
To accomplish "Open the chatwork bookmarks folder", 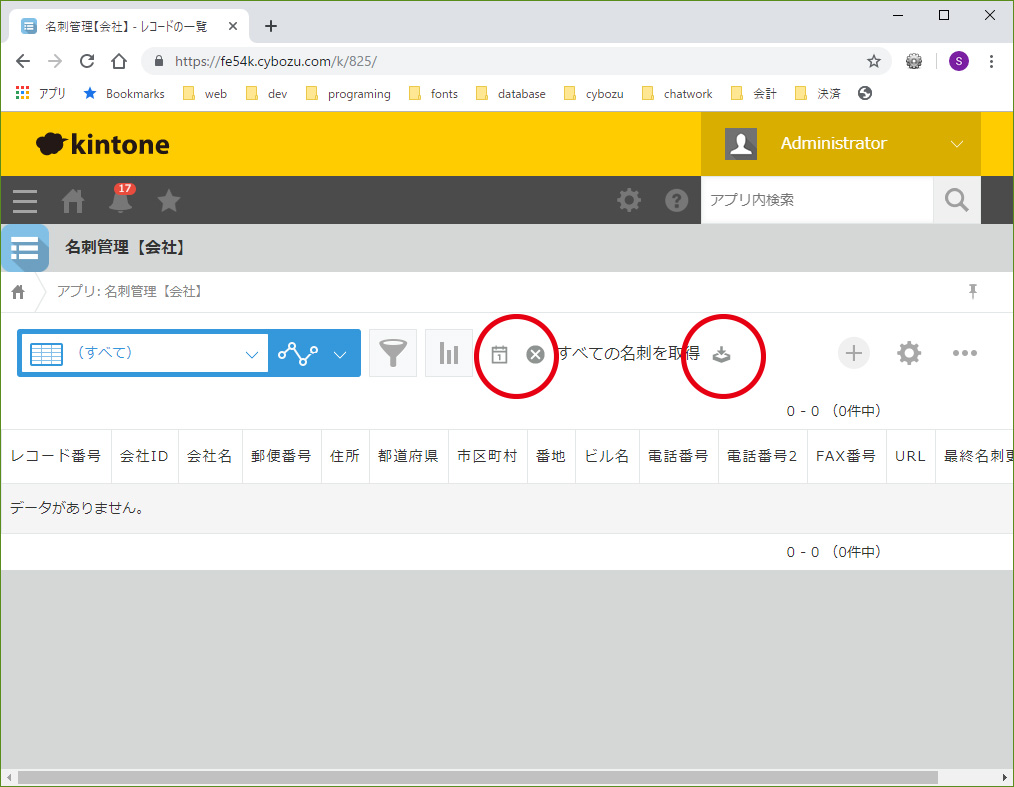I will tap(677, 93).
